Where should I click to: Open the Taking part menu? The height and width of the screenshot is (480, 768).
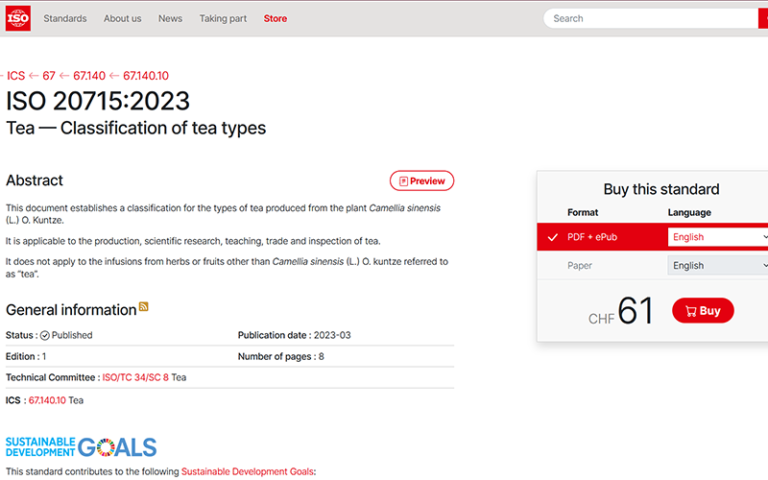(223, 19)
